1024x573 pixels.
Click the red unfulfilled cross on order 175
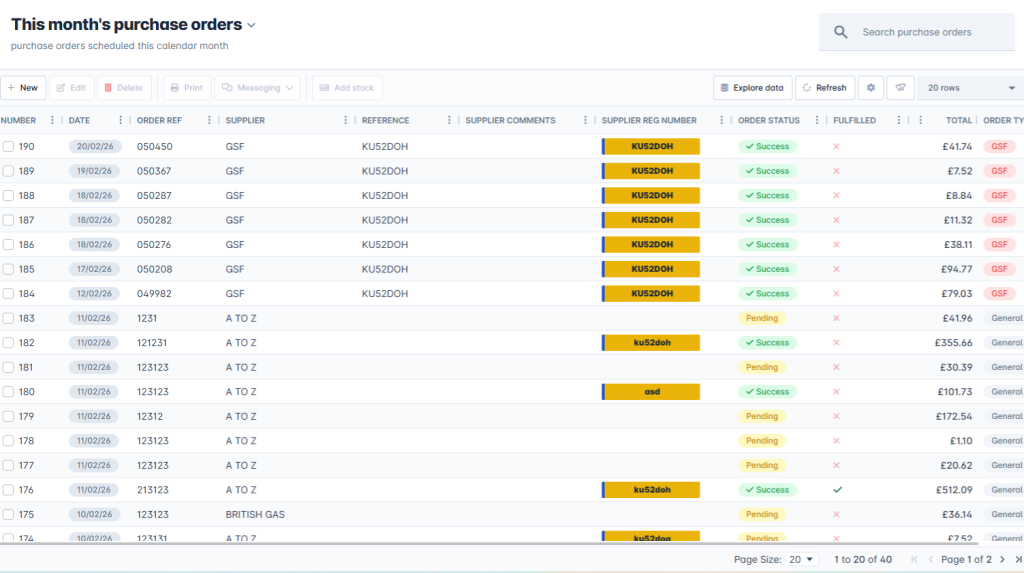(x=836, y=514)
